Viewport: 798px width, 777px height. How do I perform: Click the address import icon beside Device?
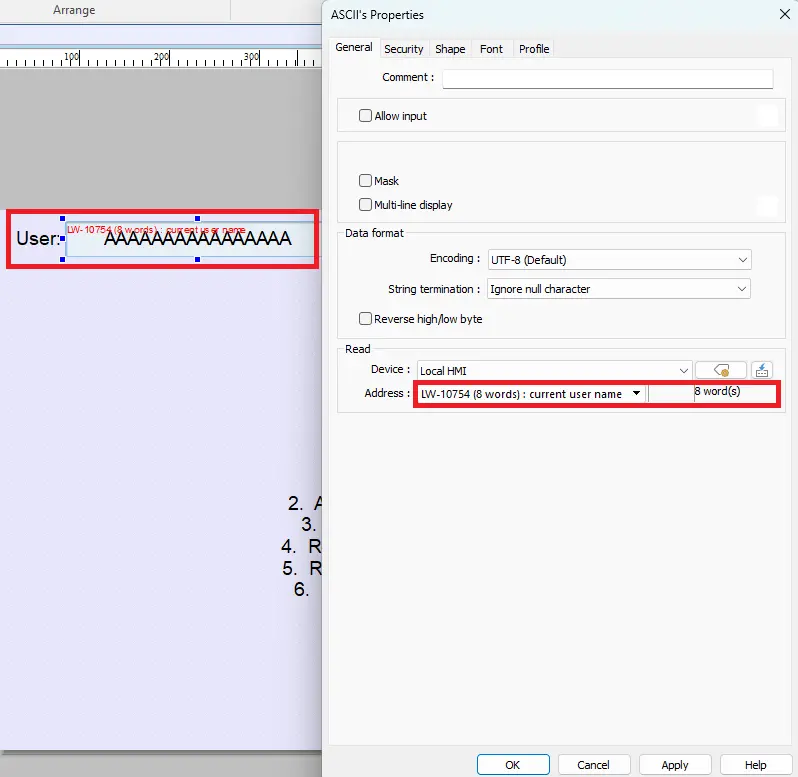(762, 370)
